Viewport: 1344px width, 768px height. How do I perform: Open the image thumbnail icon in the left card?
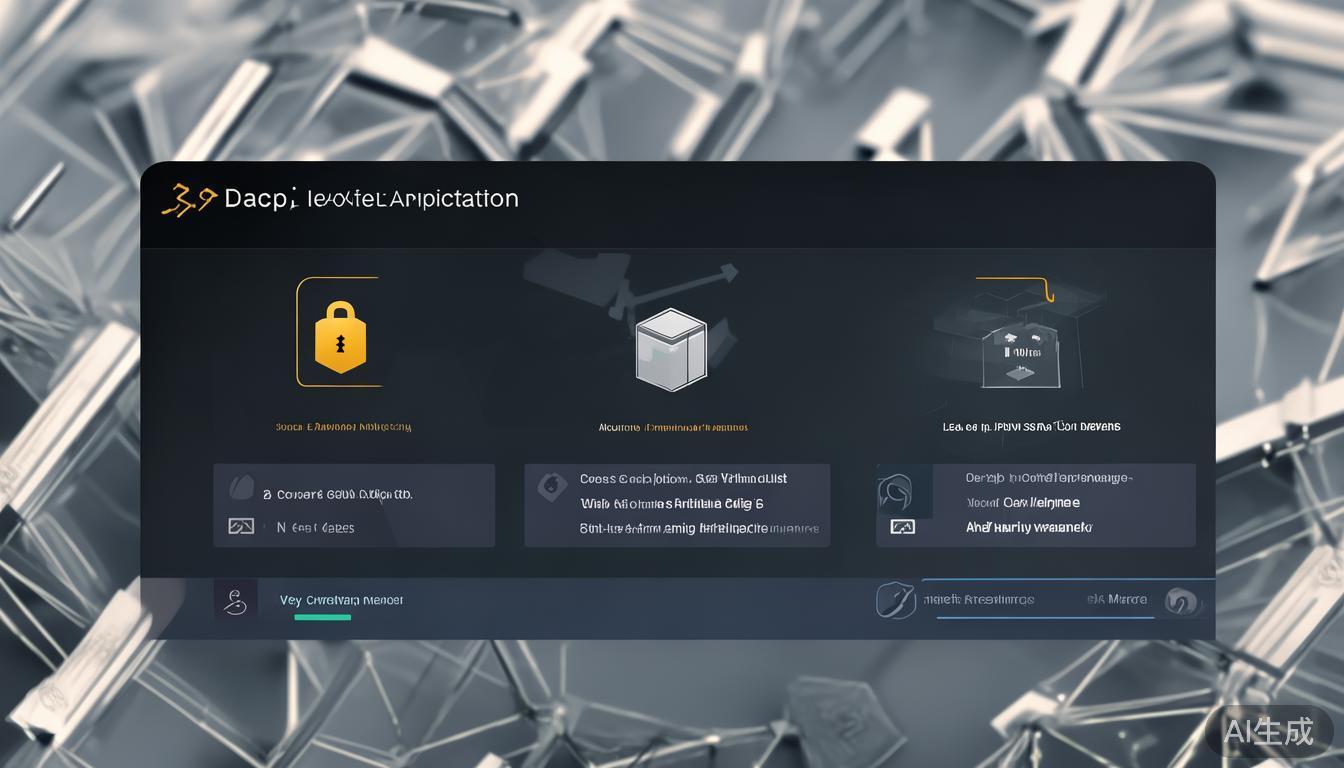click(240, 526)
